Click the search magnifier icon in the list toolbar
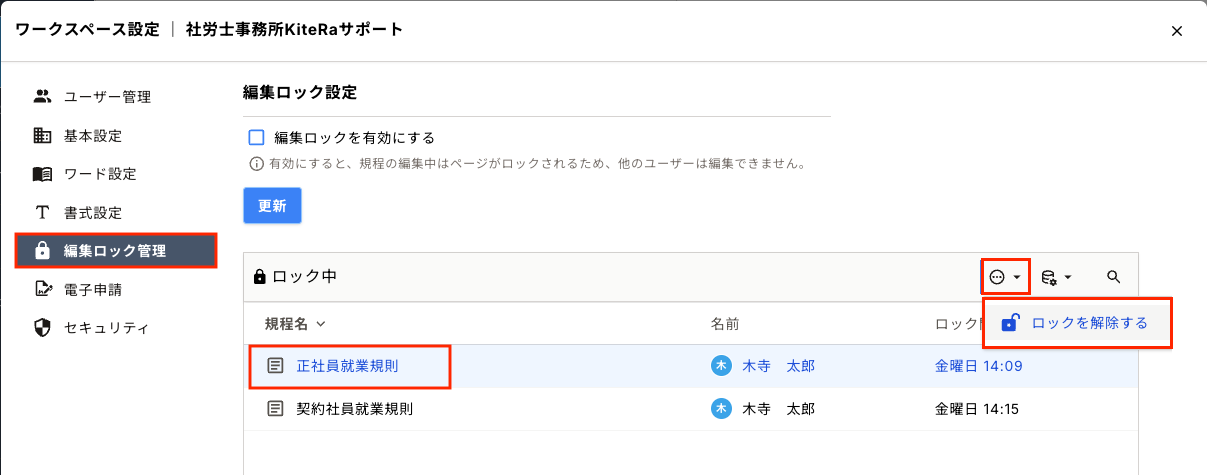The width and height of the screenshot is (1207, 475). [x=1114, y=277]
